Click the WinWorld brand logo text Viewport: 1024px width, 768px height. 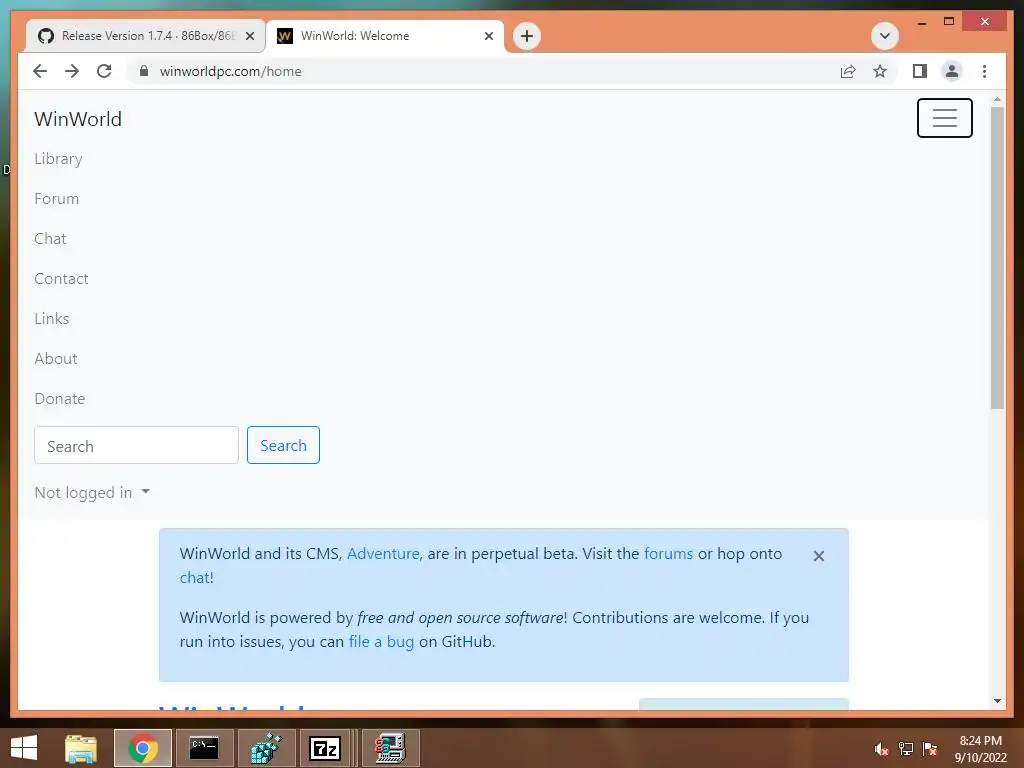point(78,119)
